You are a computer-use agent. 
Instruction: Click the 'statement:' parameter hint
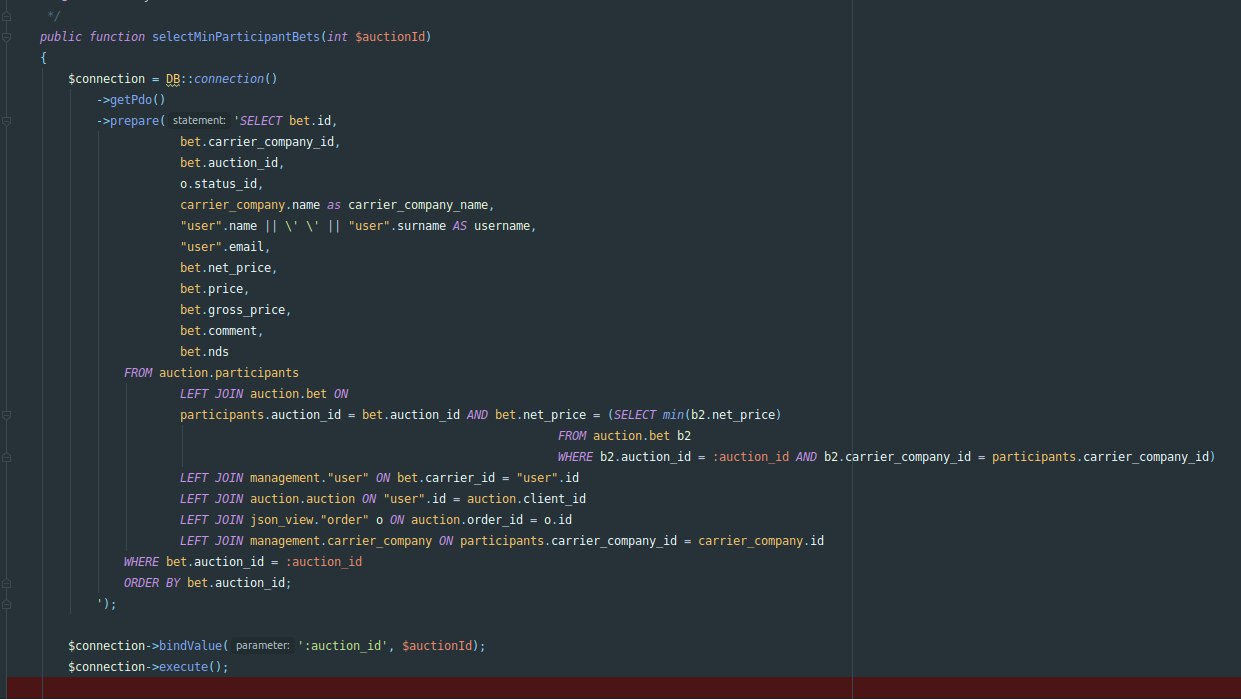click(199, 120)
